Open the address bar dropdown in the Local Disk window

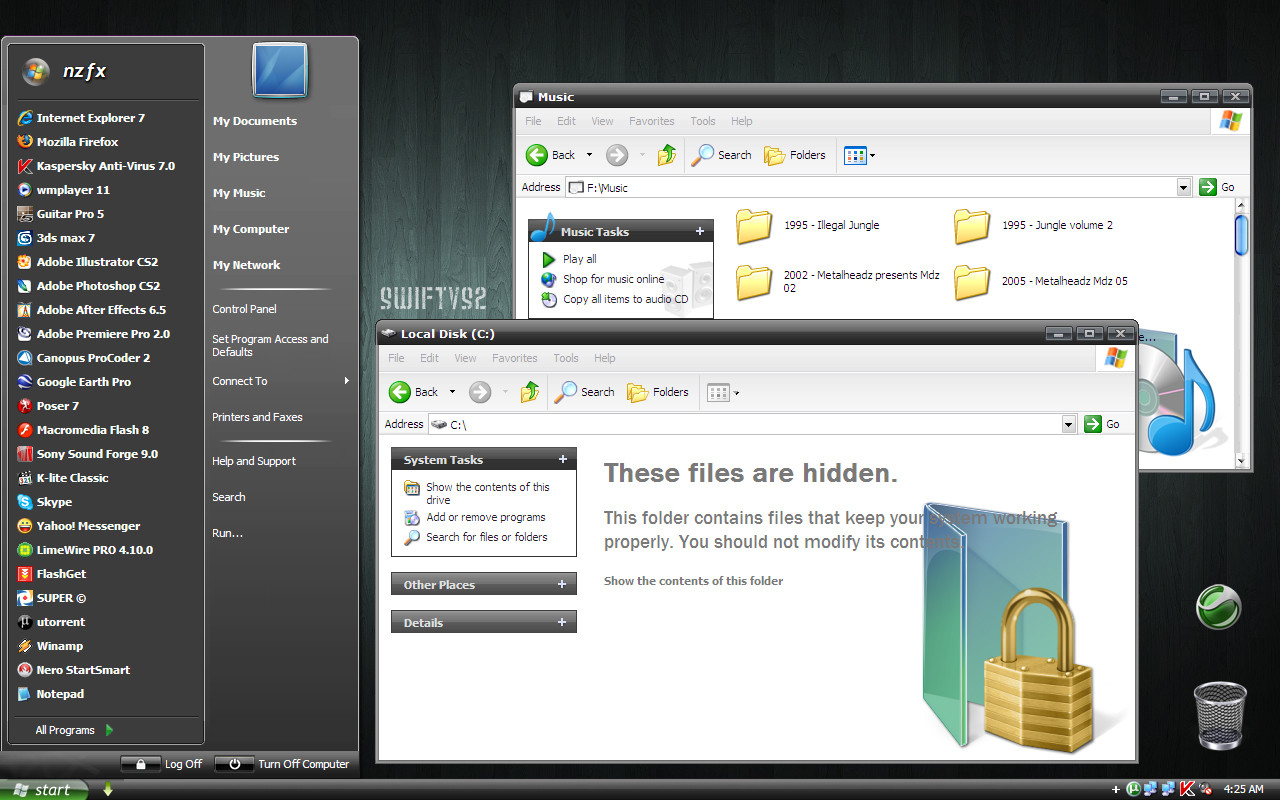click(x=1069, y=424)
